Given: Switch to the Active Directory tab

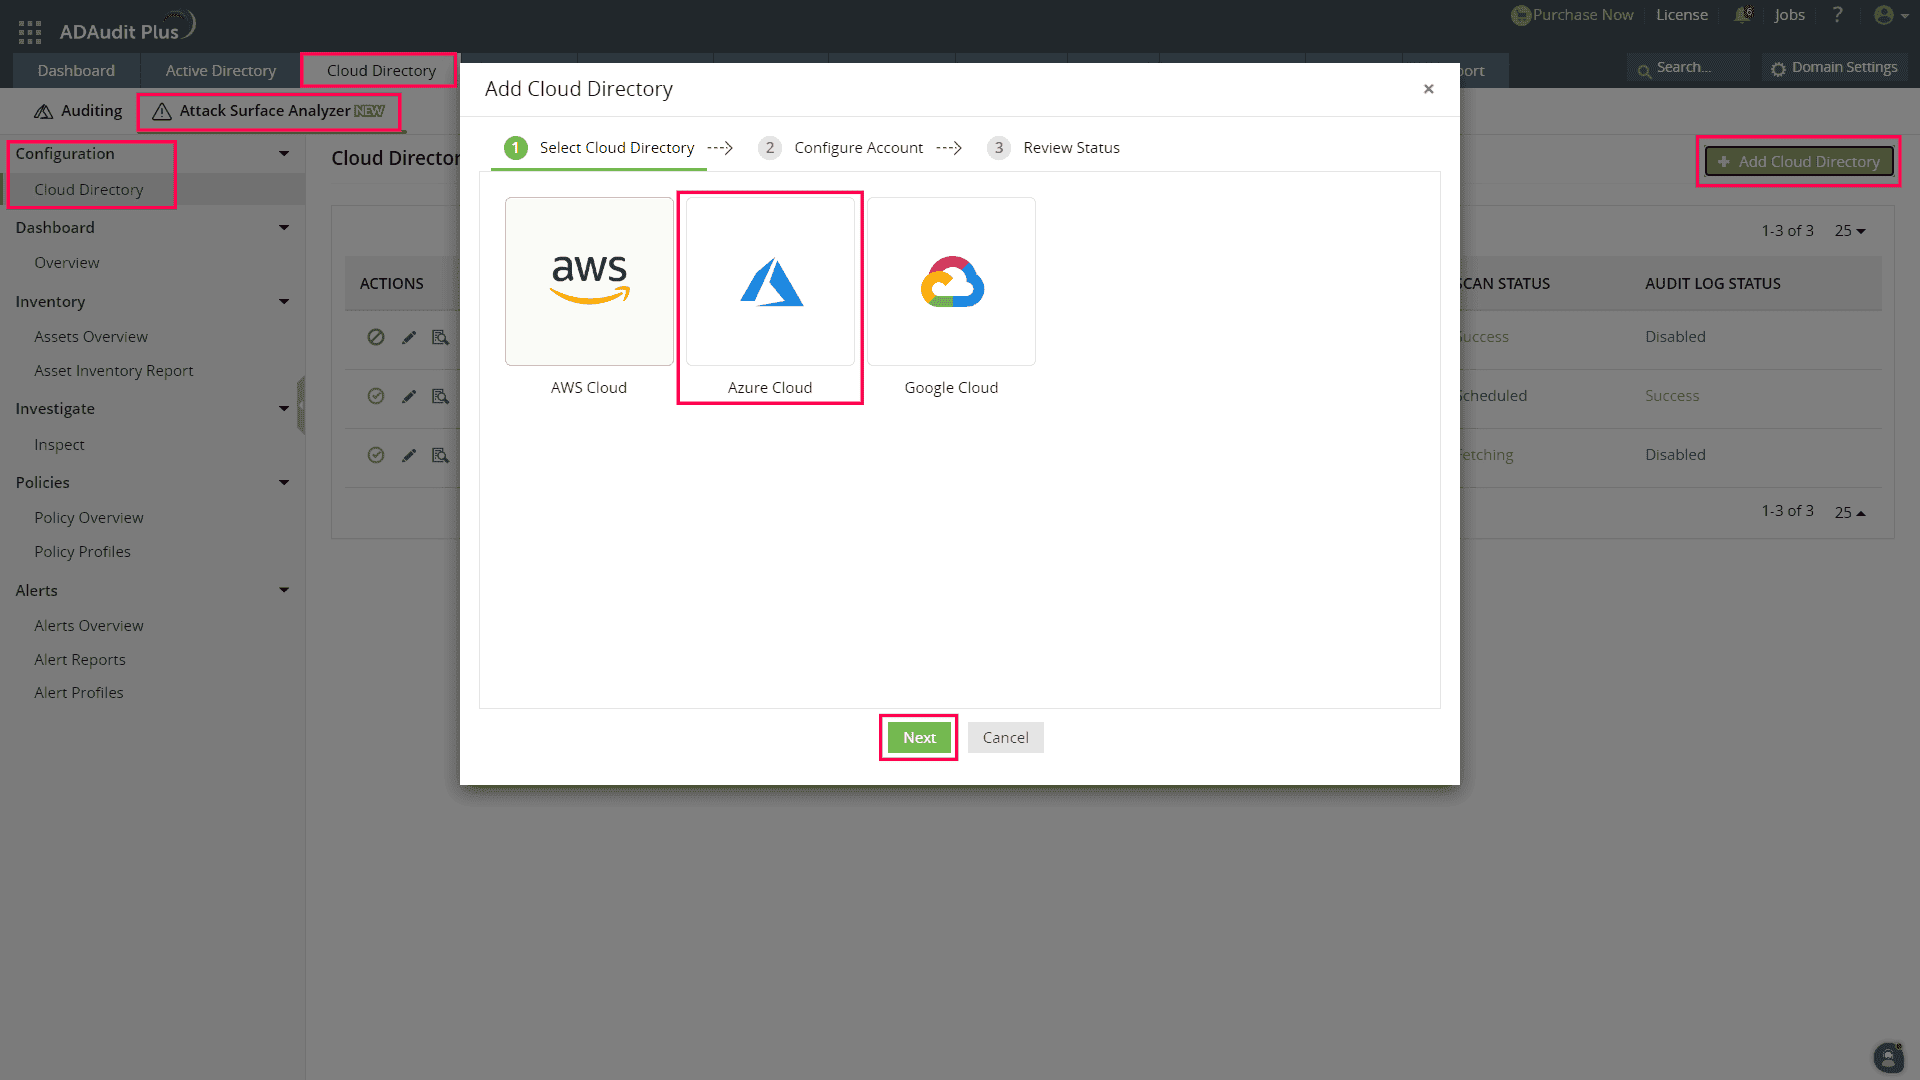Looking at the screenshot, I should 220,70.
